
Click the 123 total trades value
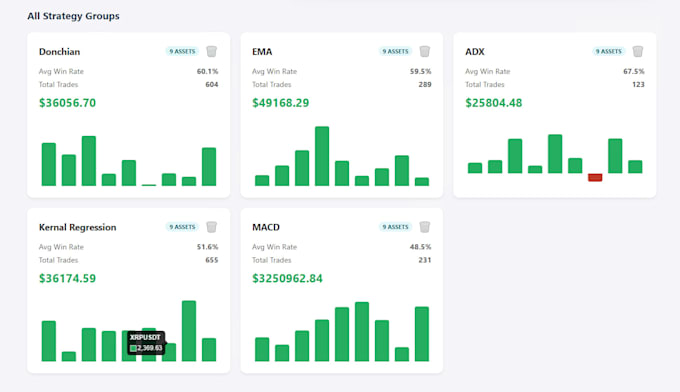(638, 85)
